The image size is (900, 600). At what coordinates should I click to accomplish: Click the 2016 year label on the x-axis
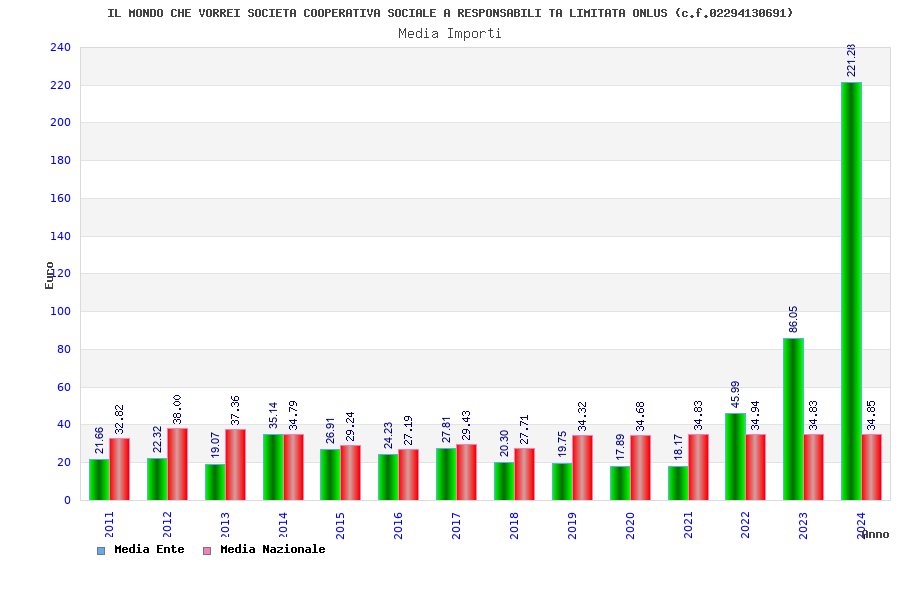pos(399,525)
